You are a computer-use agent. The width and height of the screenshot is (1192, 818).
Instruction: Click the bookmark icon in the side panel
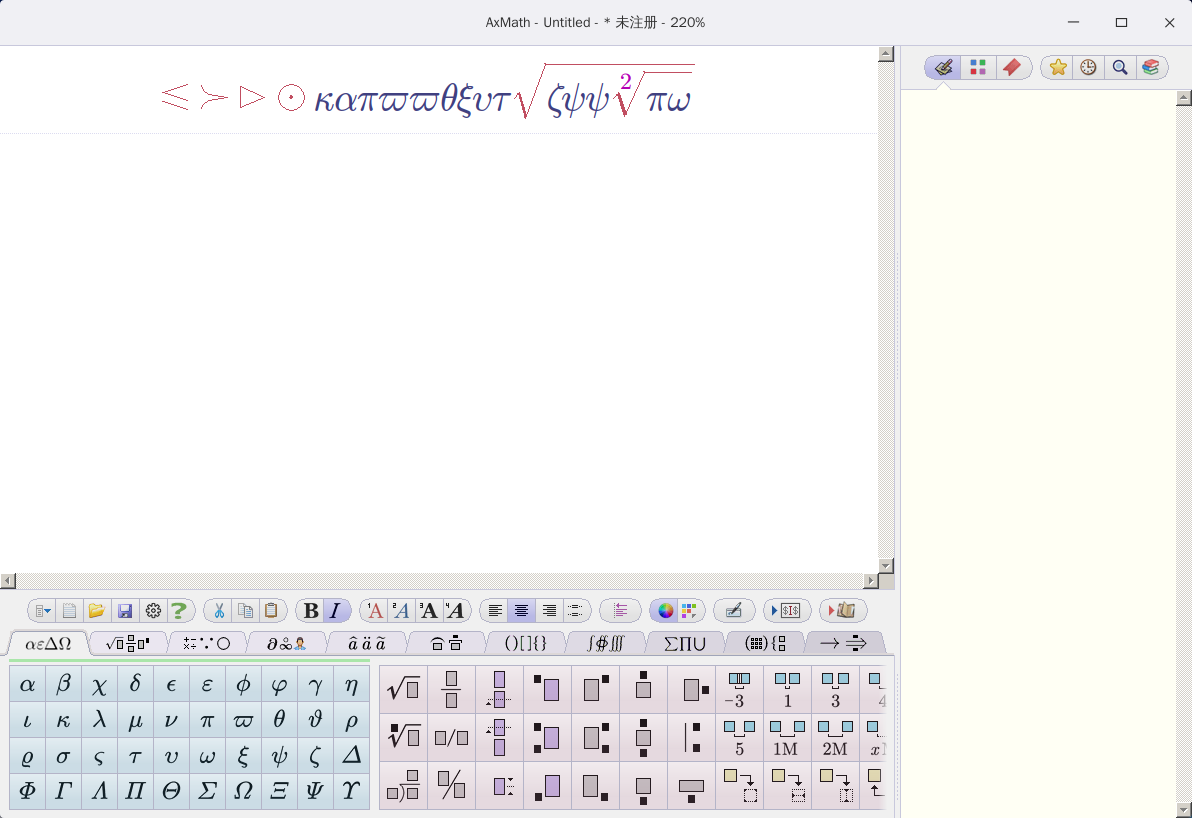1013,67
